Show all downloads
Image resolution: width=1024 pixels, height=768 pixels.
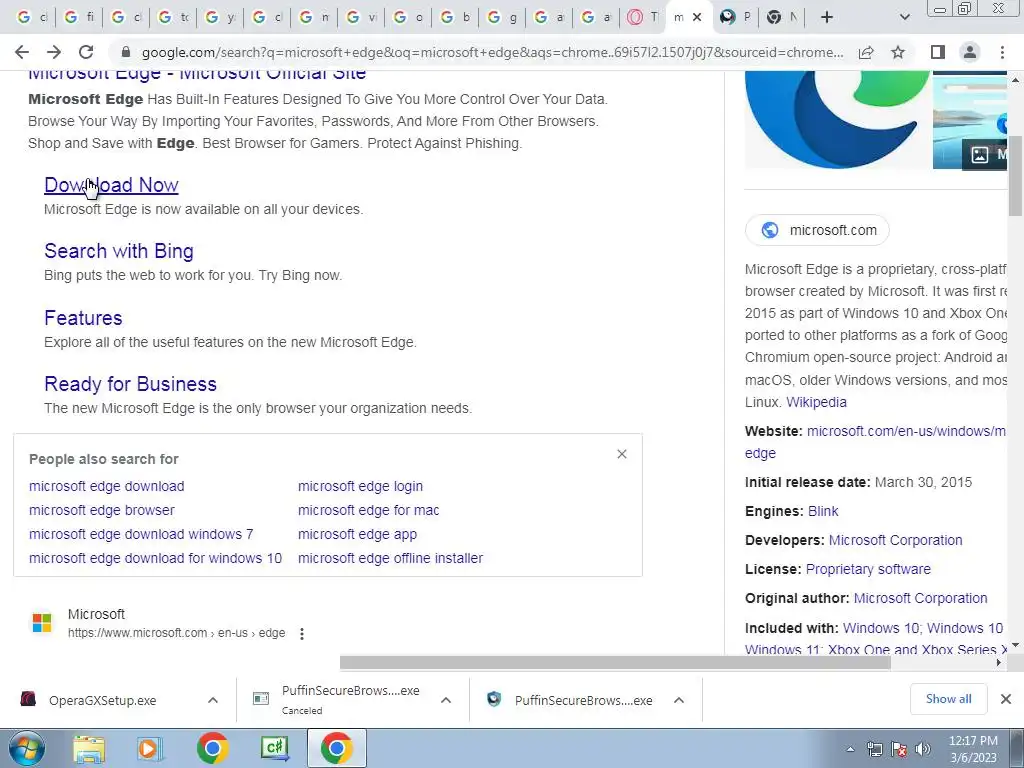(948, 699)
